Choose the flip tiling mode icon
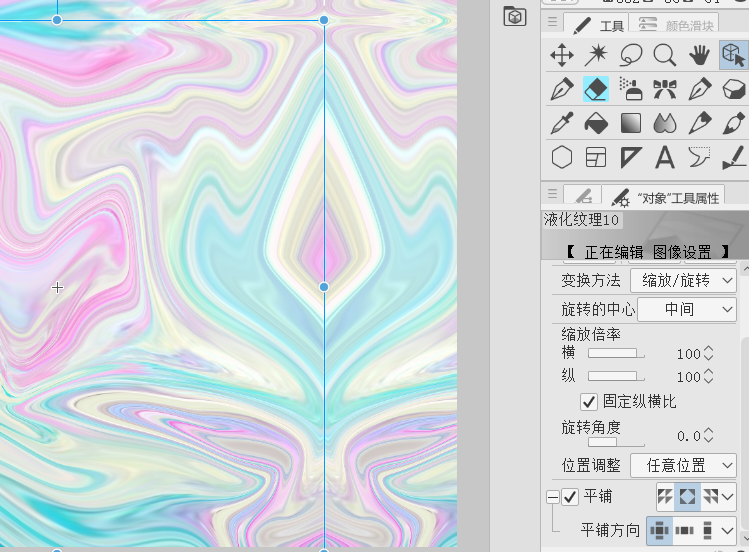 (688, 496)
